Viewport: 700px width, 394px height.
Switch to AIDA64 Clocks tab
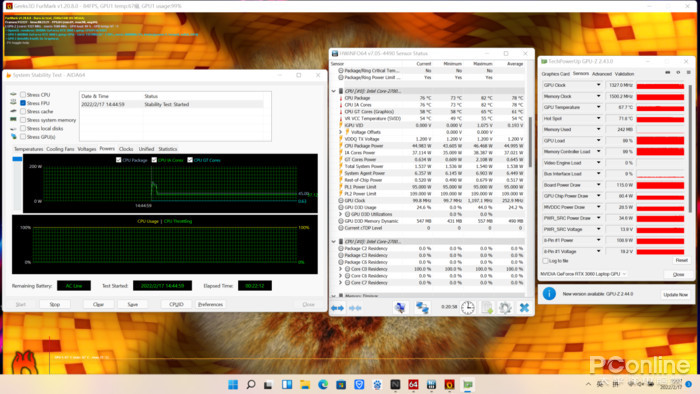tap(126, 149)
